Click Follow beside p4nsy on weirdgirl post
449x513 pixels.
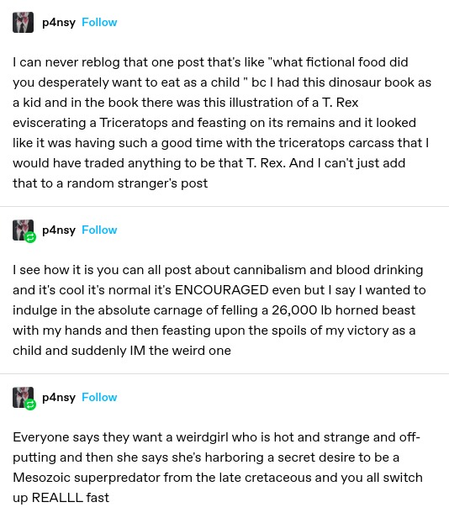click(99, 397)
